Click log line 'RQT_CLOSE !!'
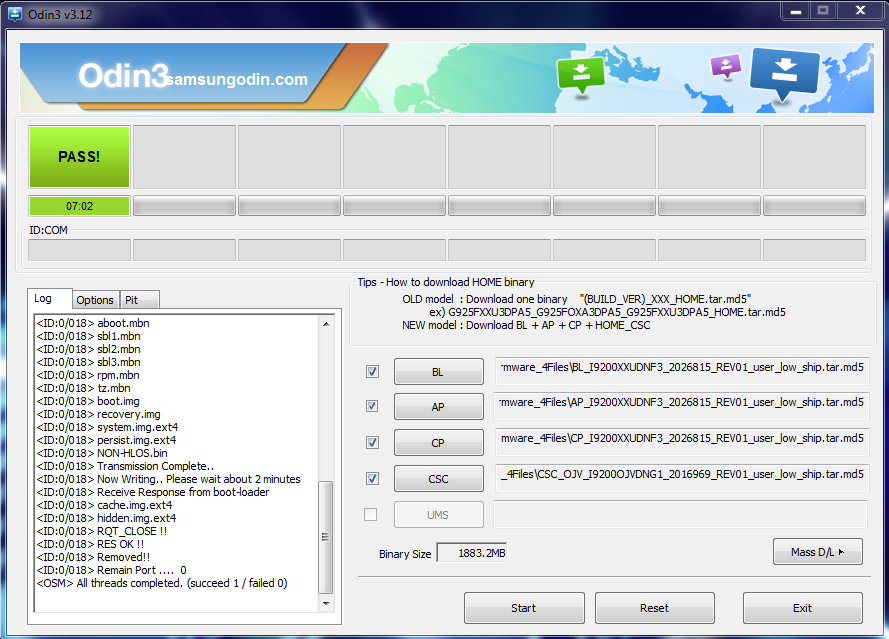This screenshot has height=639, width=889. point(101,532)
